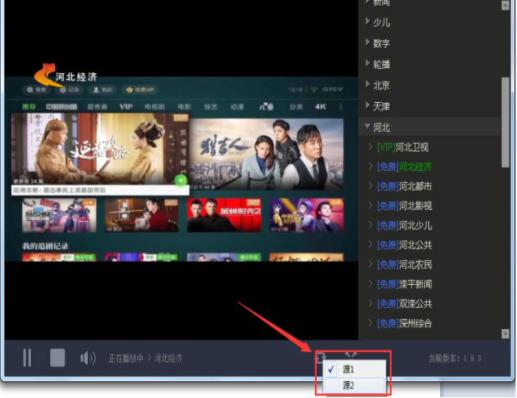Collapse the 河北 category arrow
This screenshot has height=398, width=517.
tap(367, 126)
